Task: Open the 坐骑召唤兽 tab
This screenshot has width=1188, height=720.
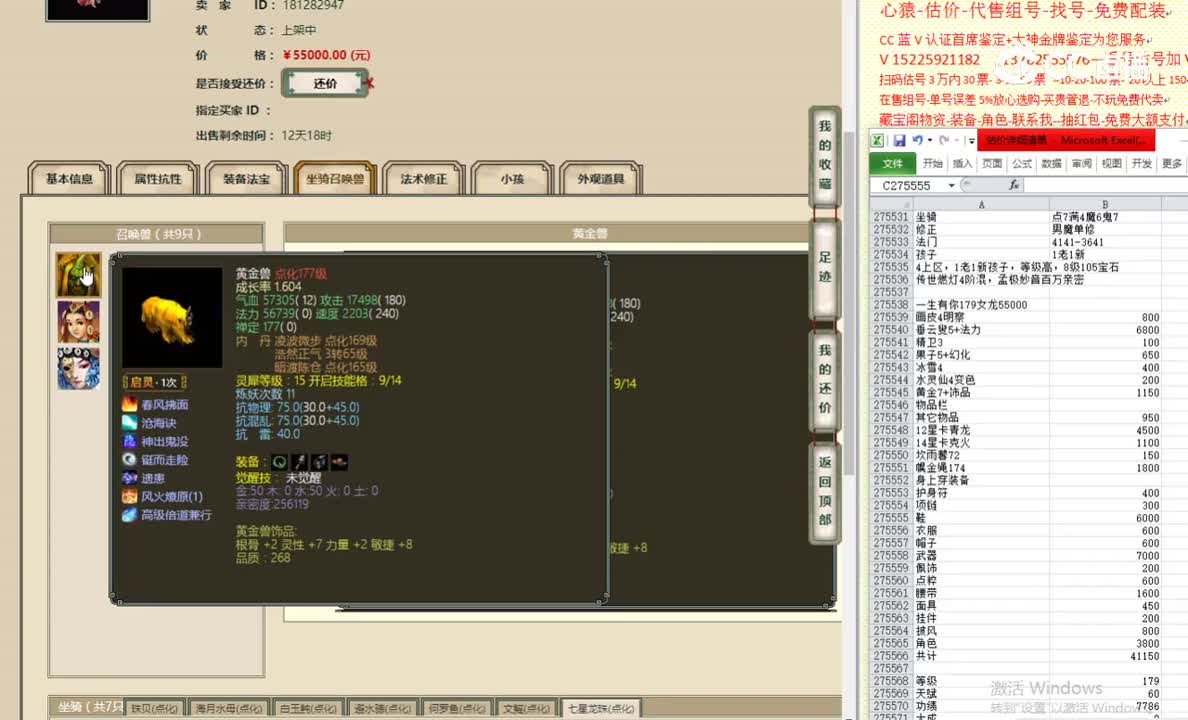Action: 335,179
